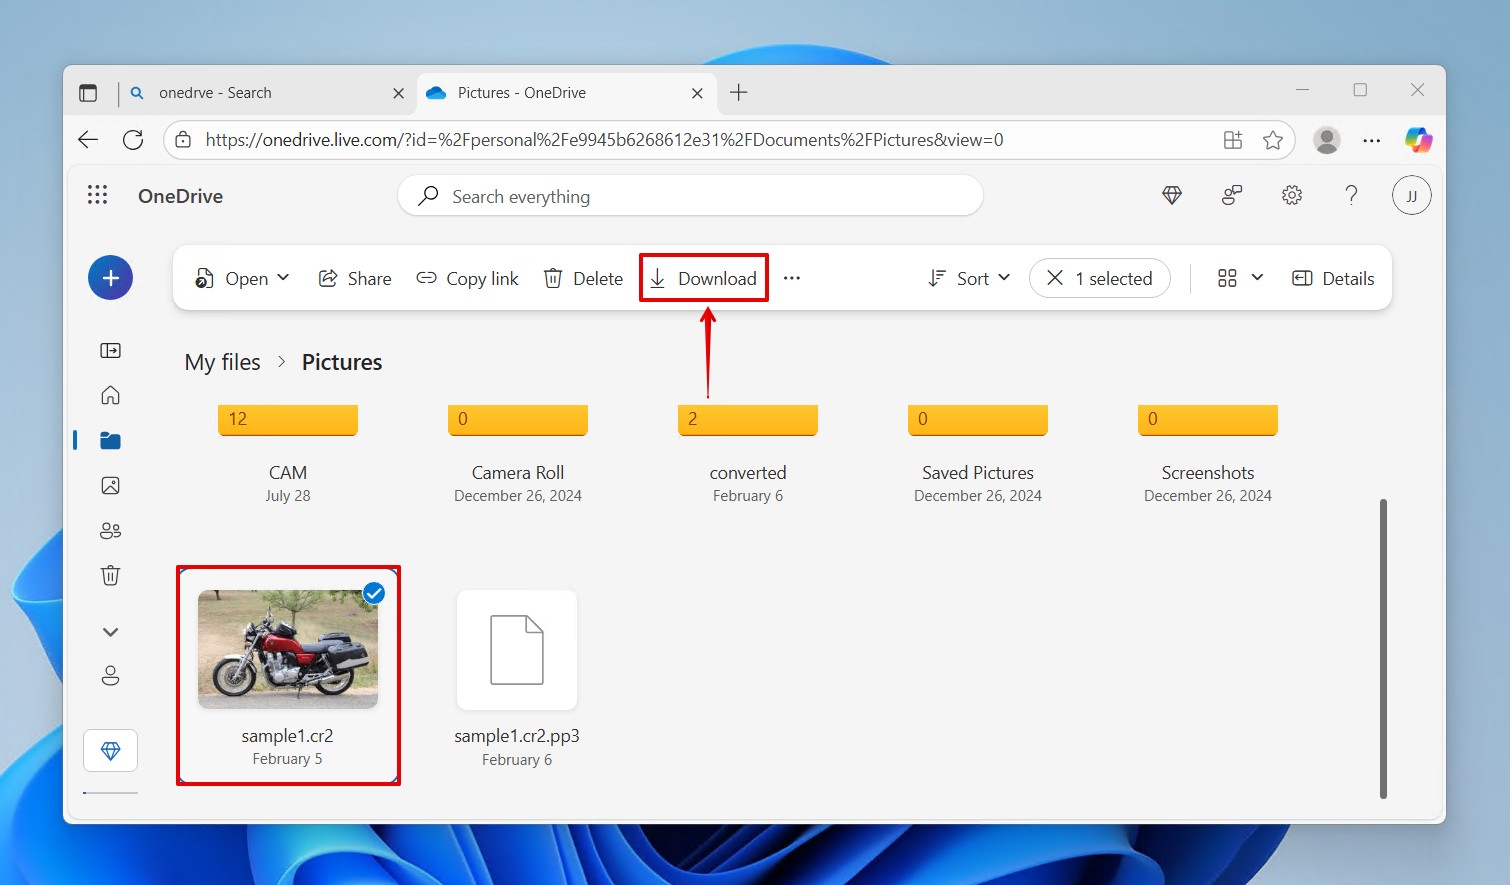Clear the selection using the X beside 1 selected
The height and width of the screenshot is (885, 1510).
pos(1054,278)
